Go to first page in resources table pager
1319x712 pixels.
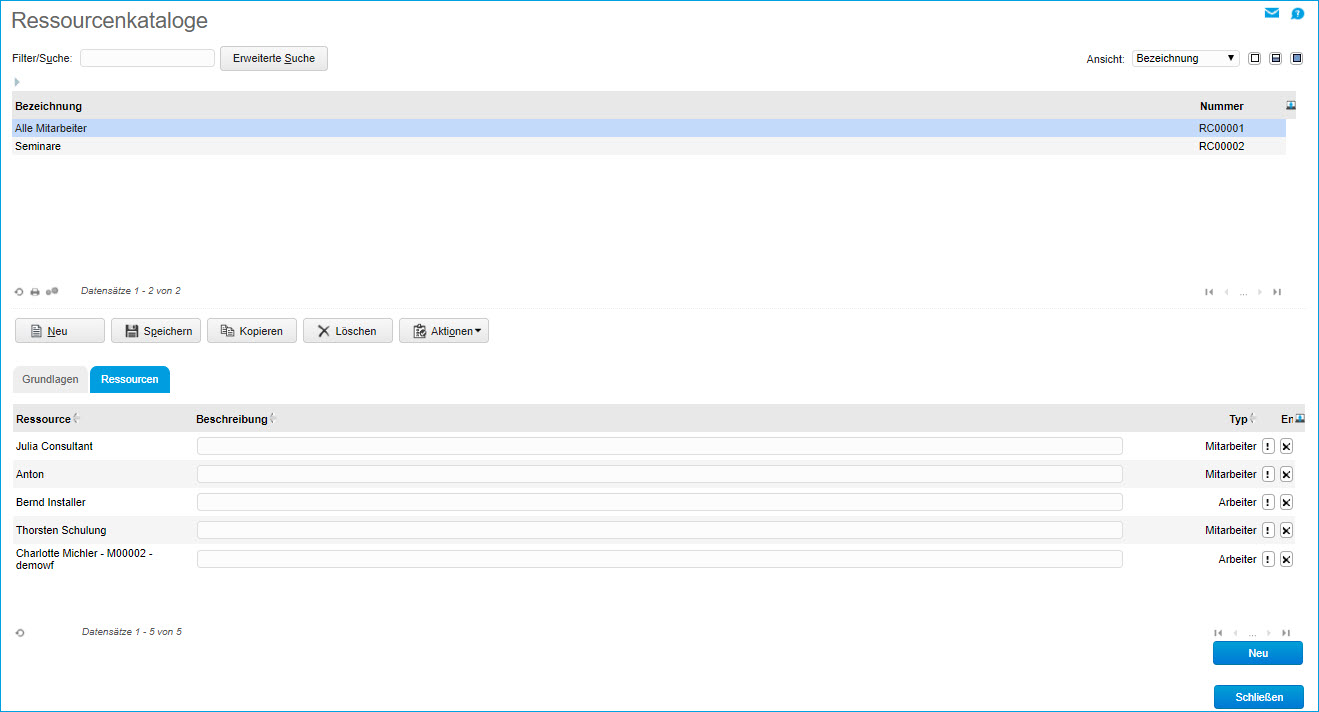[1218, 633]
